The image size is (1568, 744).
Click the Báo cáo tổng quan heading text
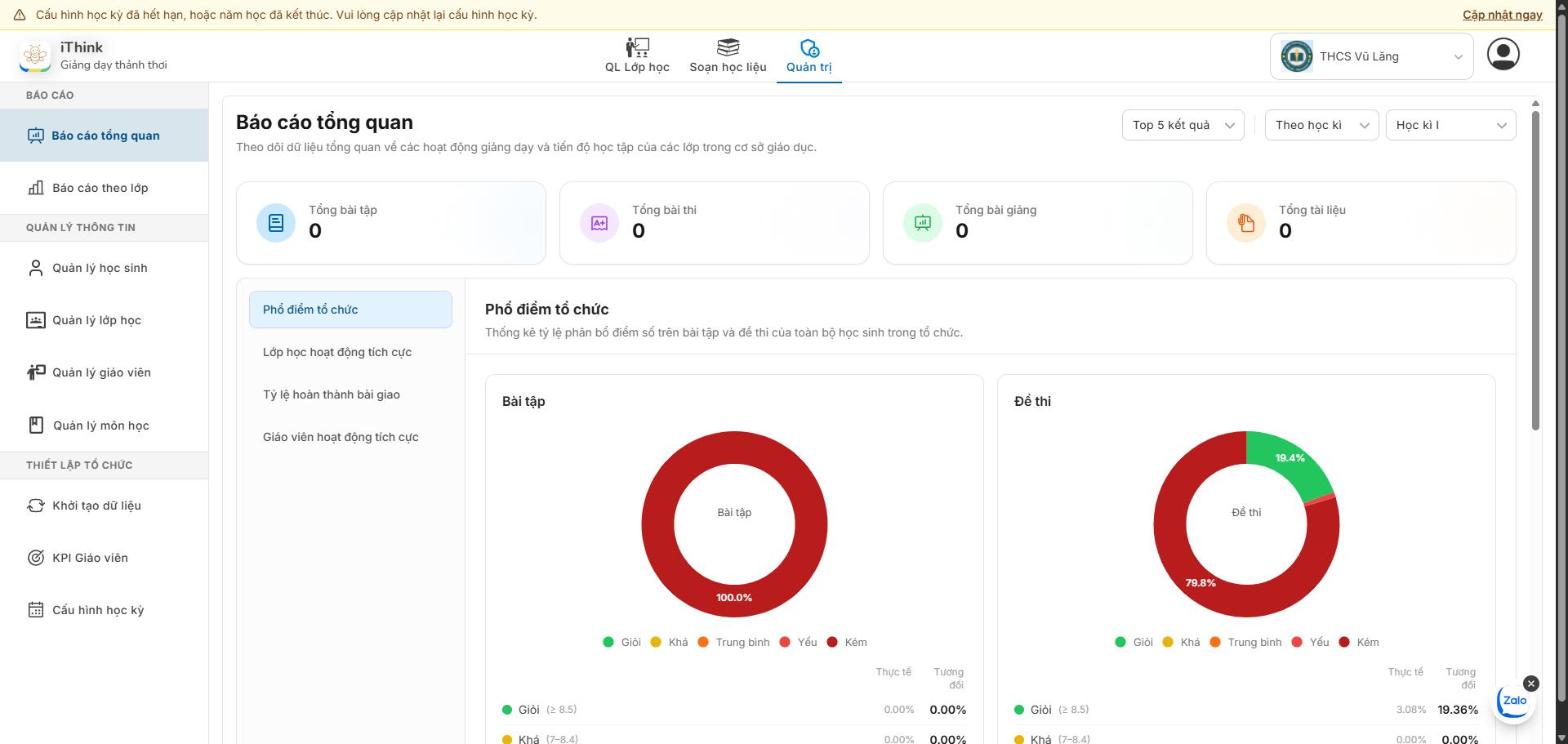[x=324, y=122]
